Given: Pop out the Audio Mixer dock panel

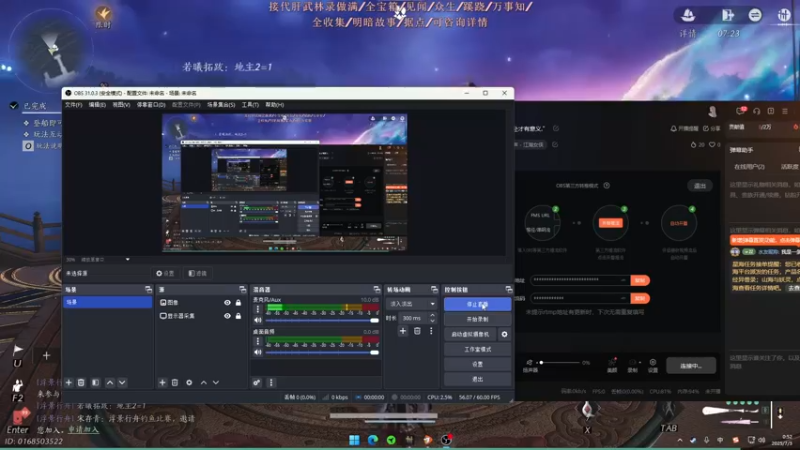Looking at the screenshot, I should pos(377,289).
